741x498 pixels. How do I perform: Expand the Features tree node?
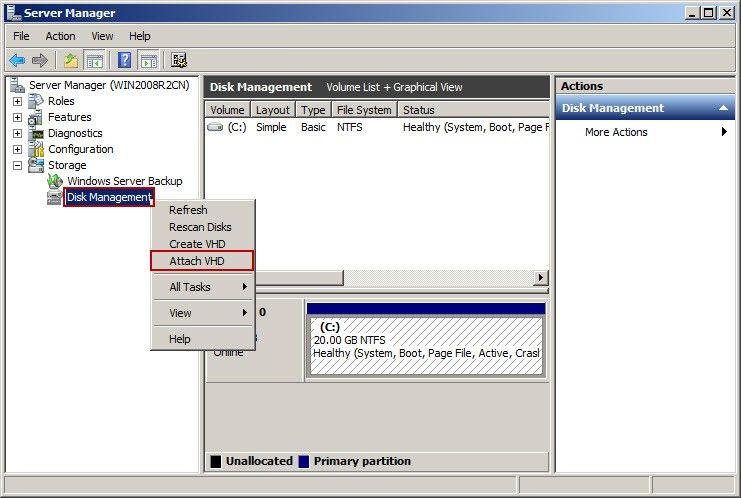[17, 118]
